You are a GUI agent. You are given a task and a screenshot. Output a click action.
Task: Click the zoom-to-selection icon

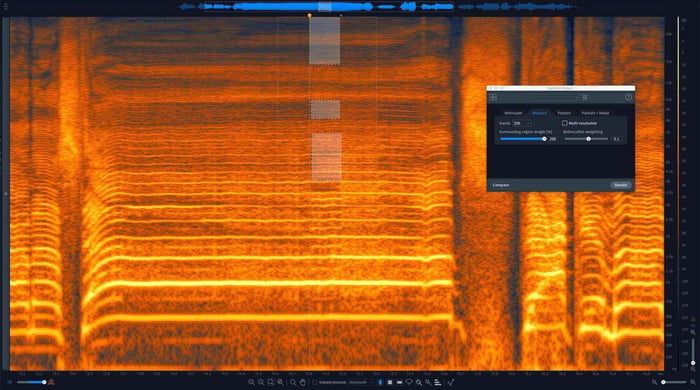click(271, 382)
